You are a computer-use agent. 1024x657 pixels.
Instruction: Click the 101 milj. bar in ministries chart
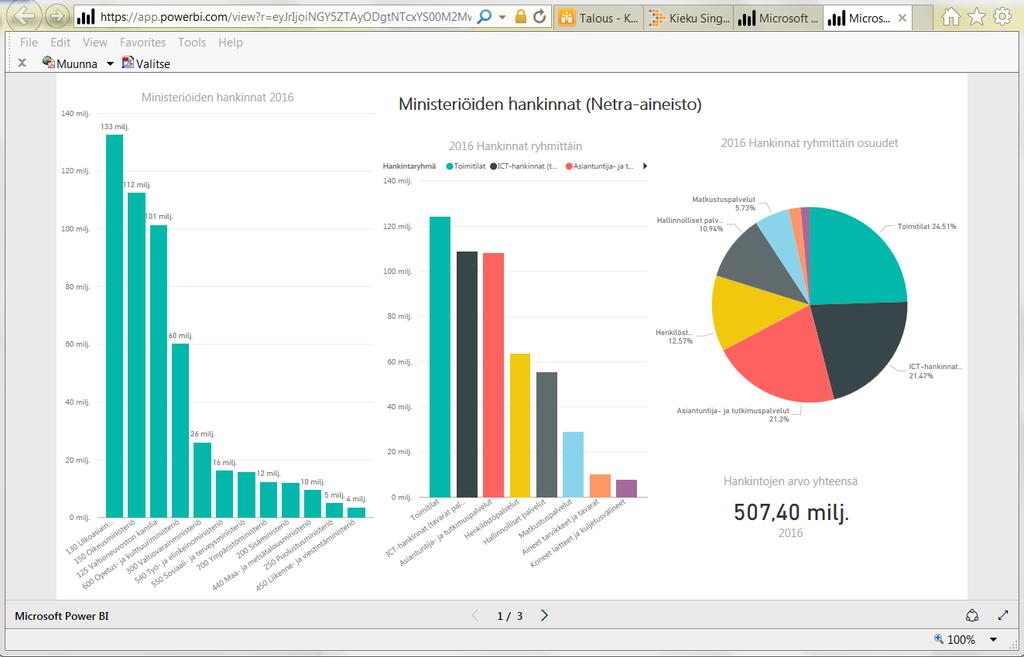coord(159,372)
